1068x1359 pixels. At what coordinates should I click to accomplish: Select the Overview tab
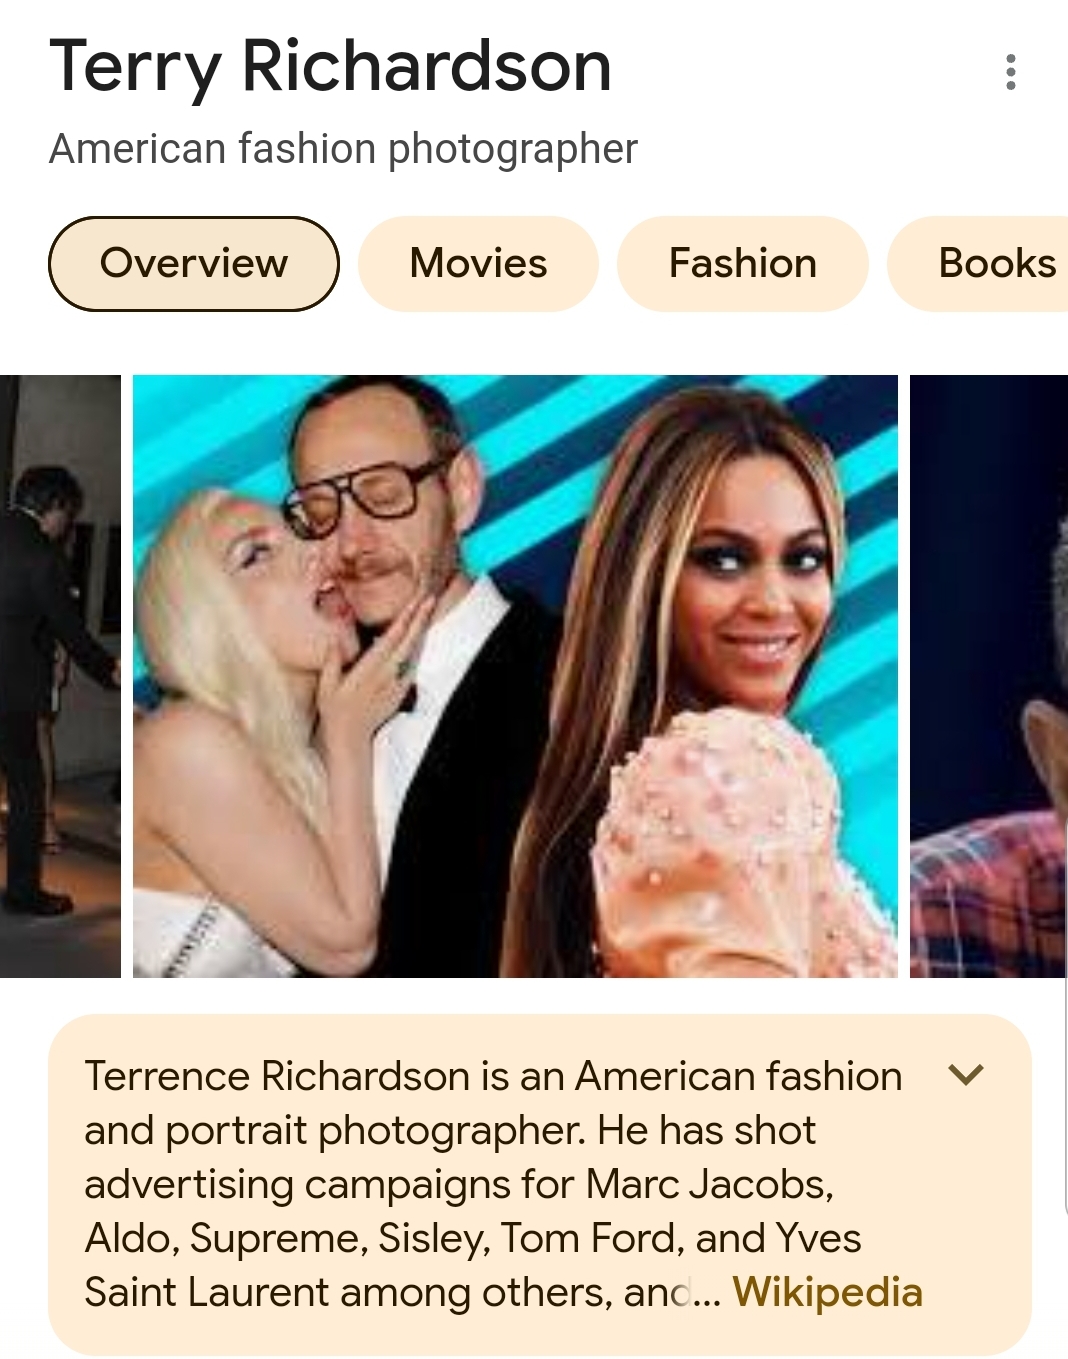194,264
